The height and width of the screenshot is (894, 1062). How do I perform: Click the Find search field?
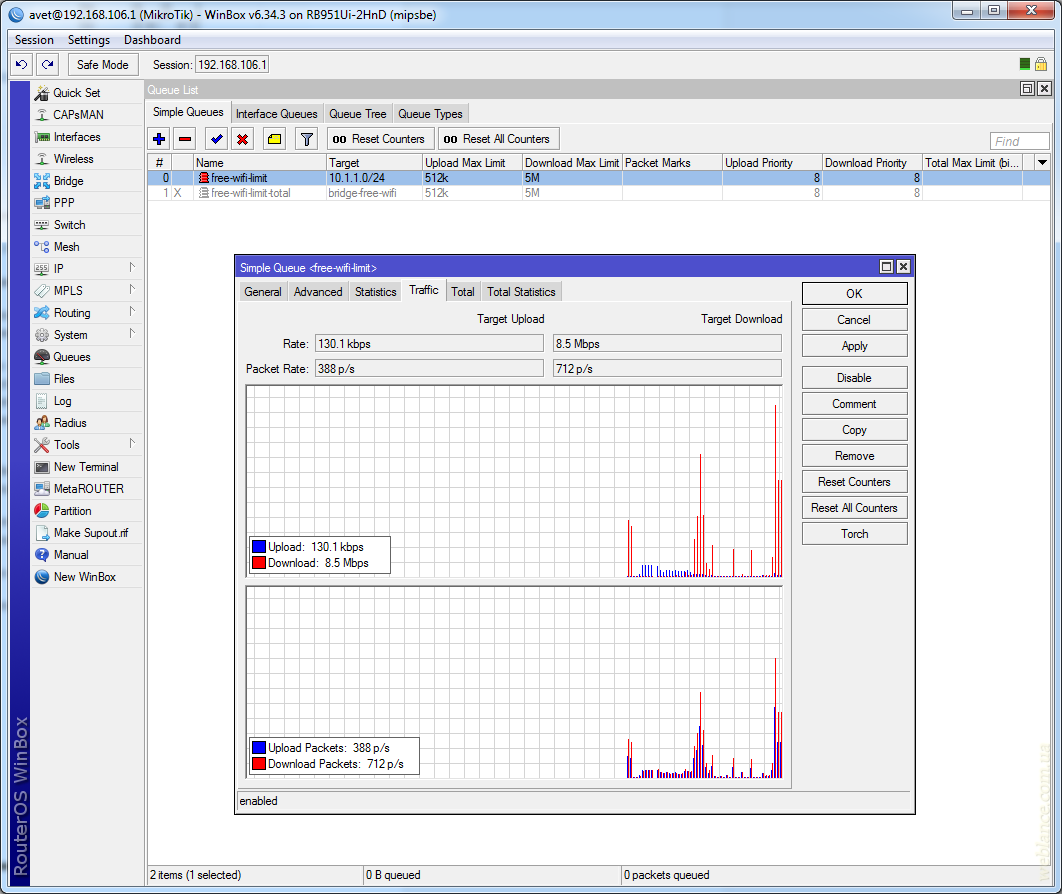pyautogui.click(x=1019, y=141)
